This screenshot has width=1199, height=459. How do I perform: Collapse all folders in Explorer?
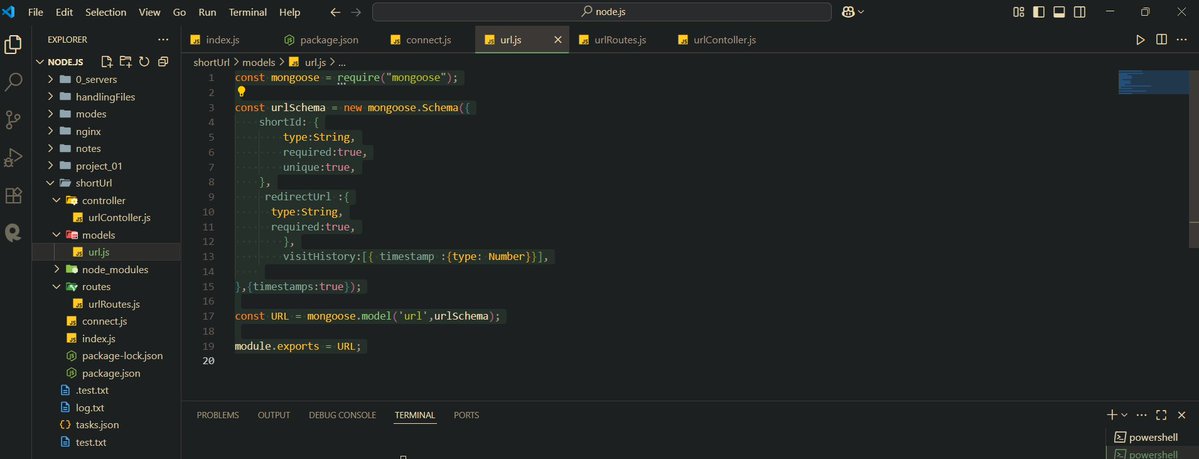163,61
